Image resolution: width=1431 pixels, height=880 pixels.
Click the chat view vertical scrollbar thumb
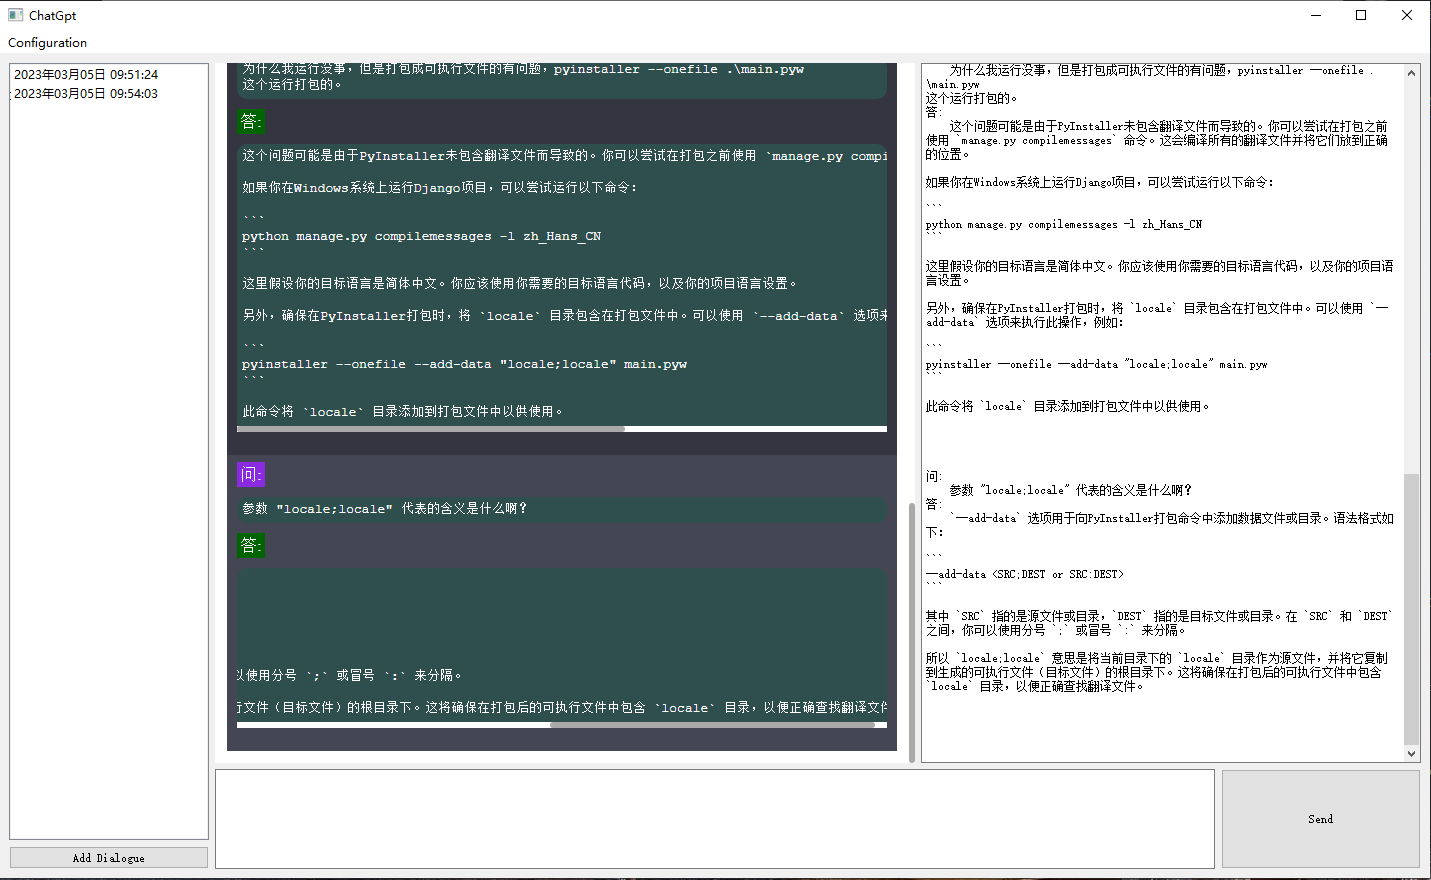912,632
